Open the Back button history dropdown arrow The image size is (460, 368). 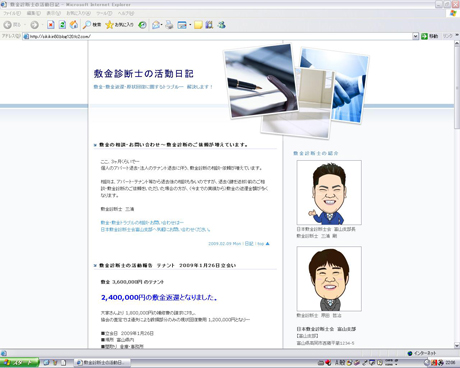[25, 25]
